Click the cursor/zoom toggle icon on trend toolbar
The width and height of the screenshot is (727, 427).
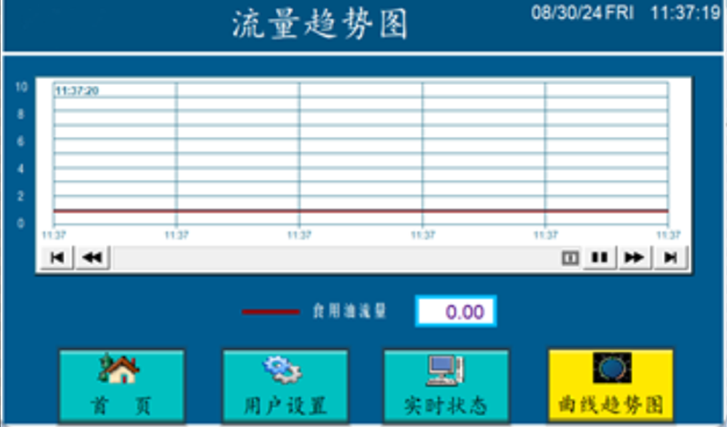coord(570,257)
